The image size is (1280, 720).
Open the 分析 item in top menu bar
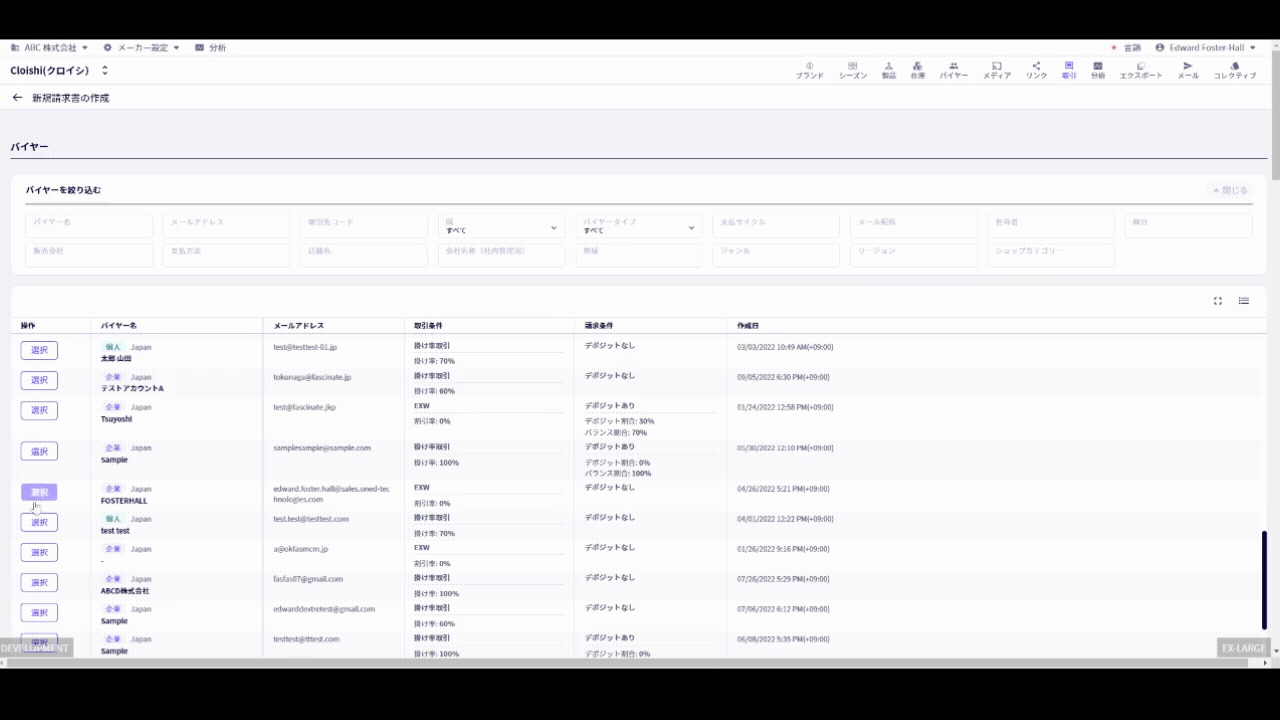(x=210, y=47)
